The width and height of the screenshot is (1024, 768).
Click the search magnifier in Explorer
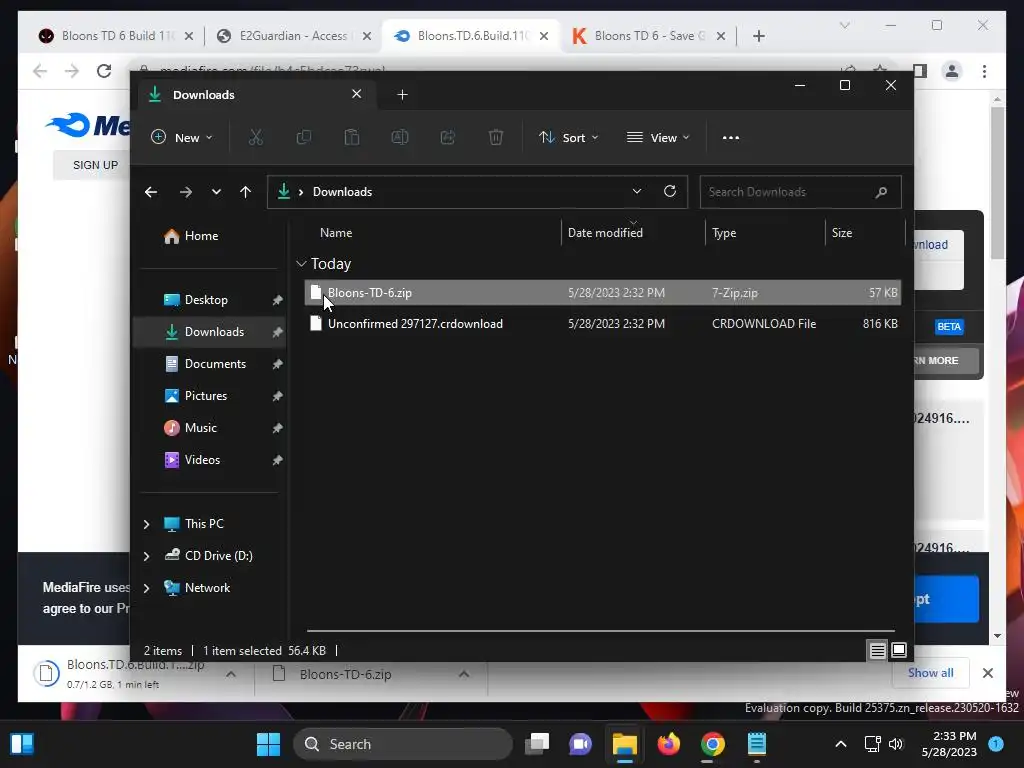[881, 192]
